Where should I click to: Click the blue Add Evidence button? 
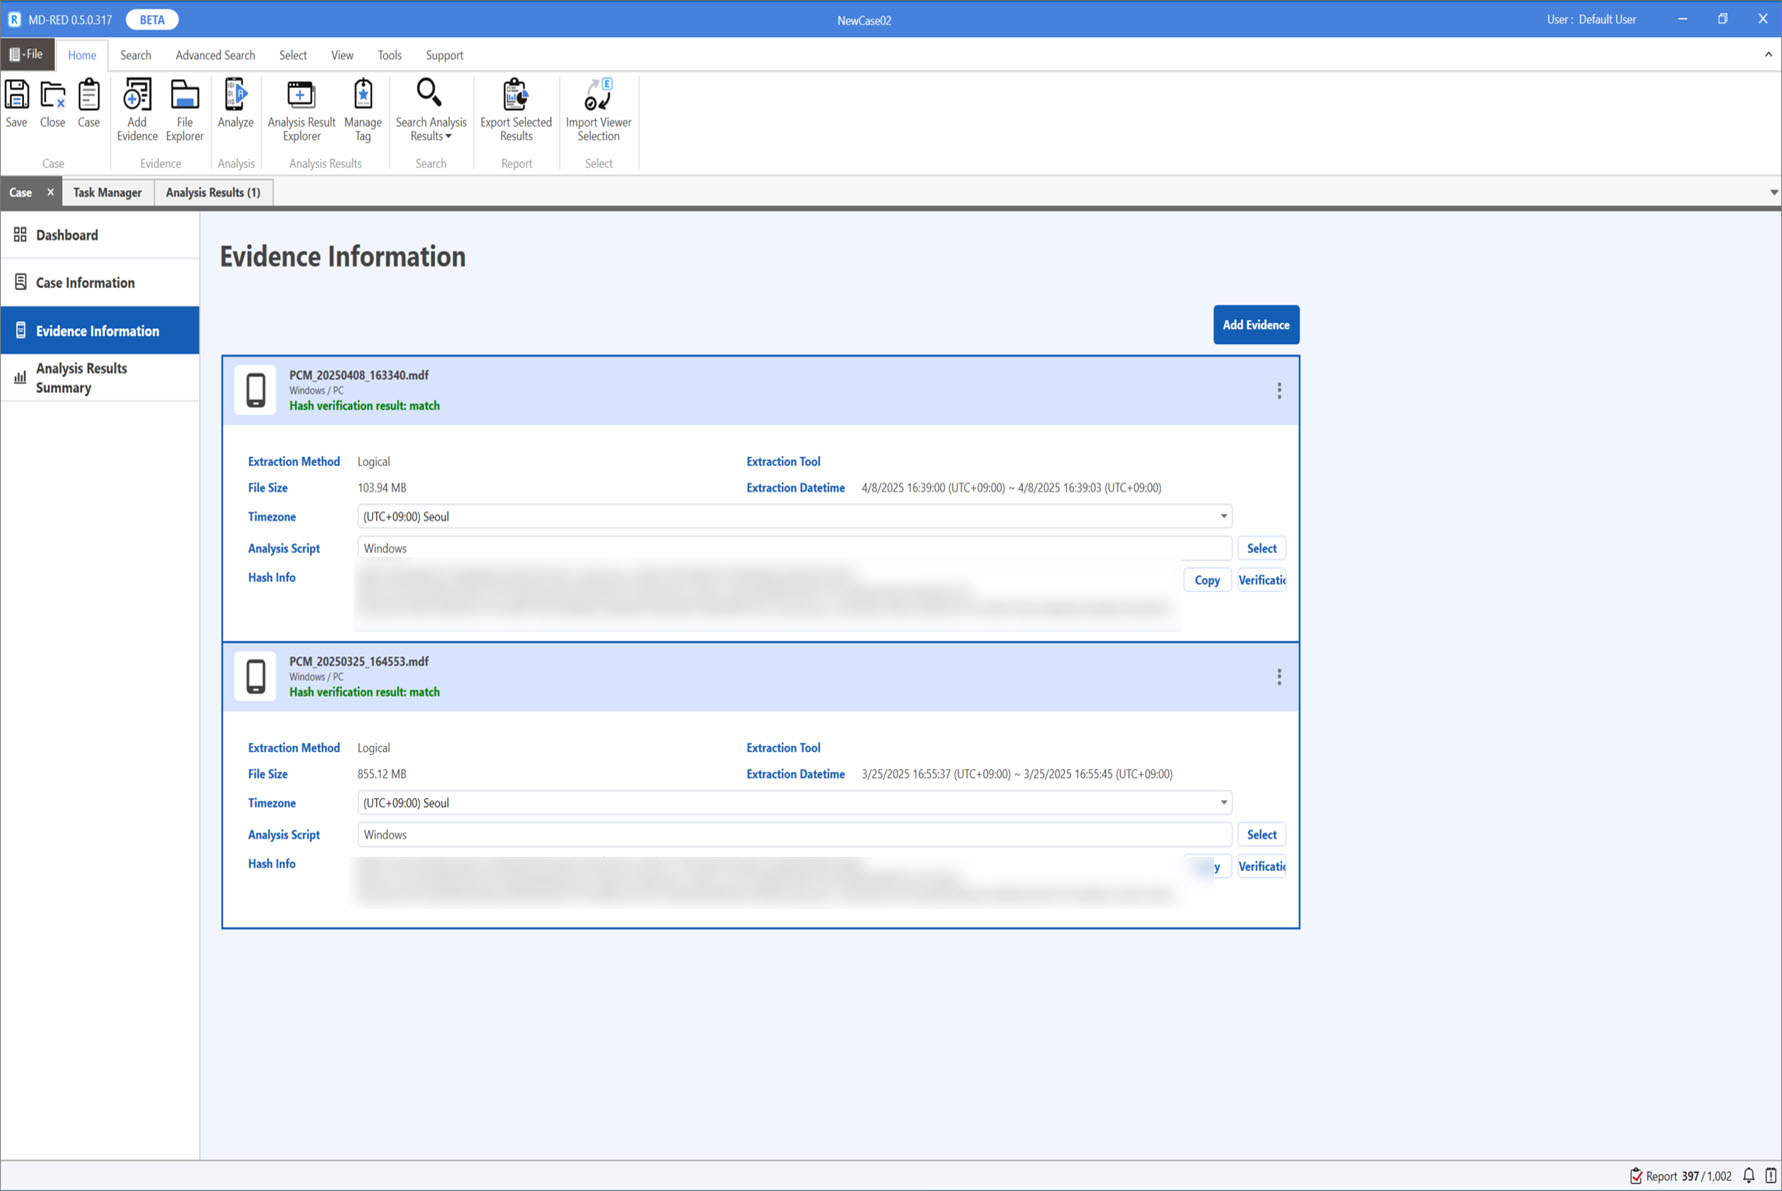click(1256, 325)
